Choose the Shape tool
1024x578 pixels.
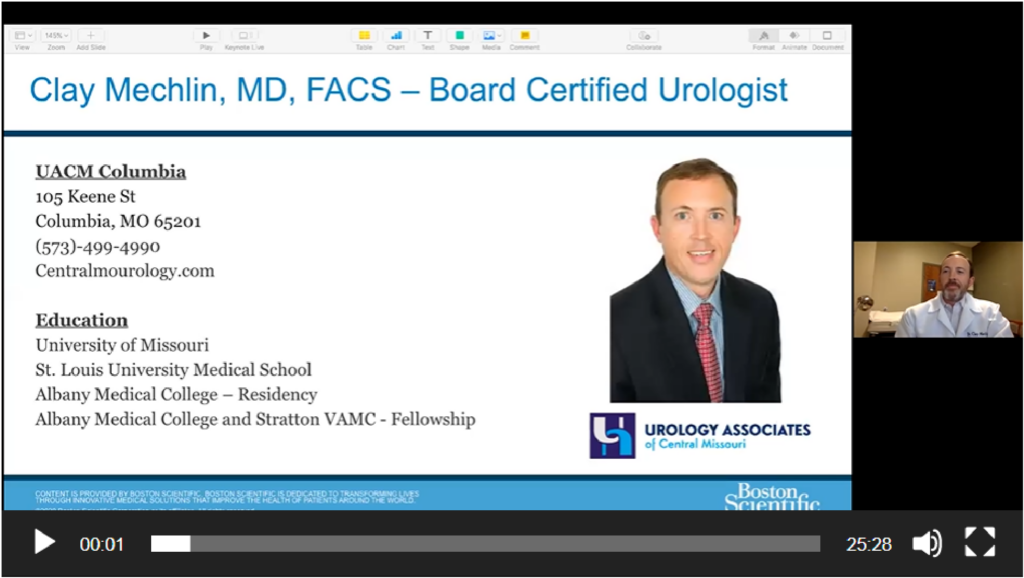click(x=459, y=36)
